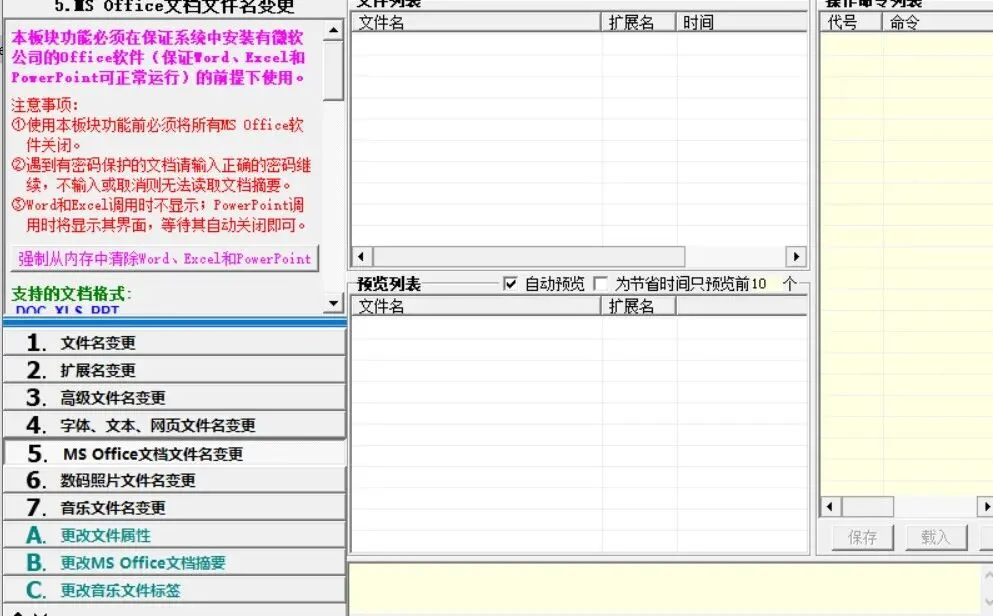
Task: Click down arrow of notes panel scrollbar
Action: click(x=334, y=303)
